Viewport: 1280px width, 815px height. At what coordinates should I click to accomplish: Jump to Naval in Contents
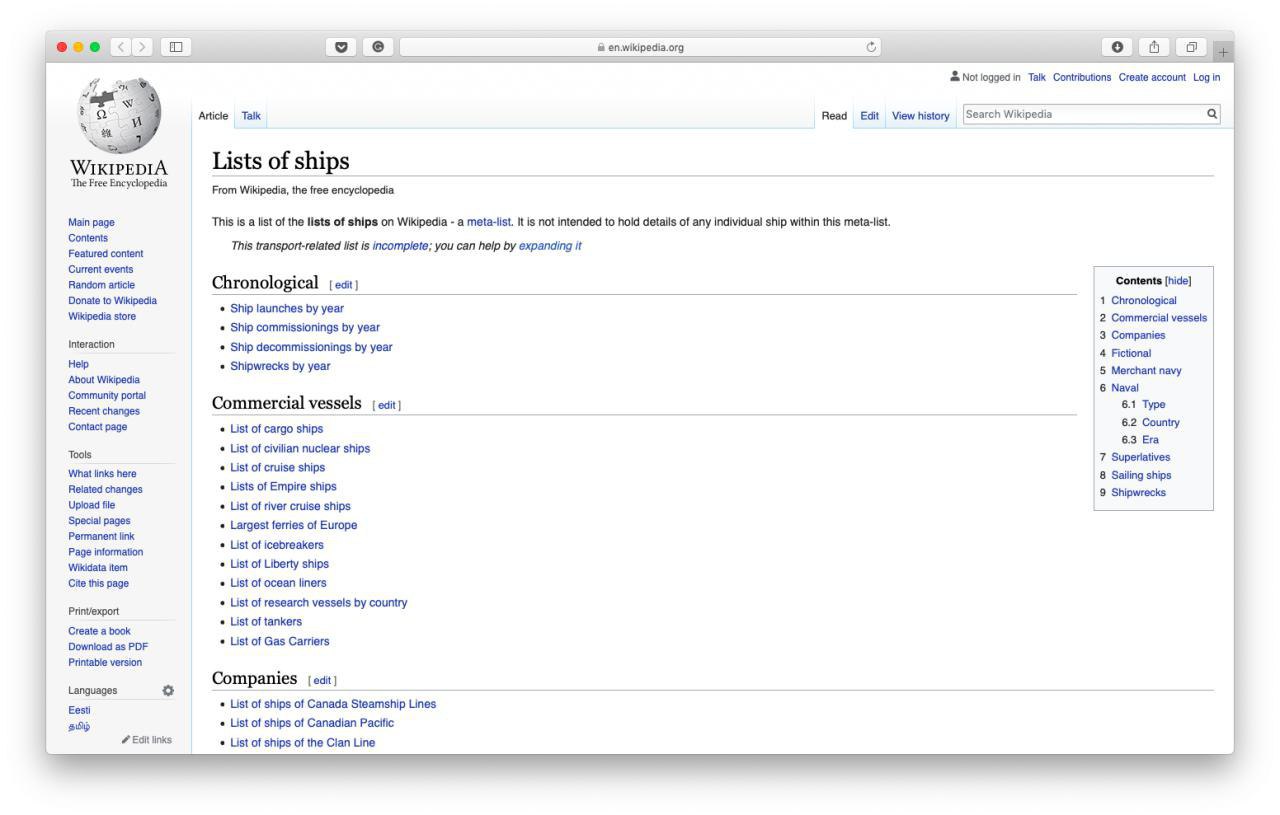(x=1125, y=387)
